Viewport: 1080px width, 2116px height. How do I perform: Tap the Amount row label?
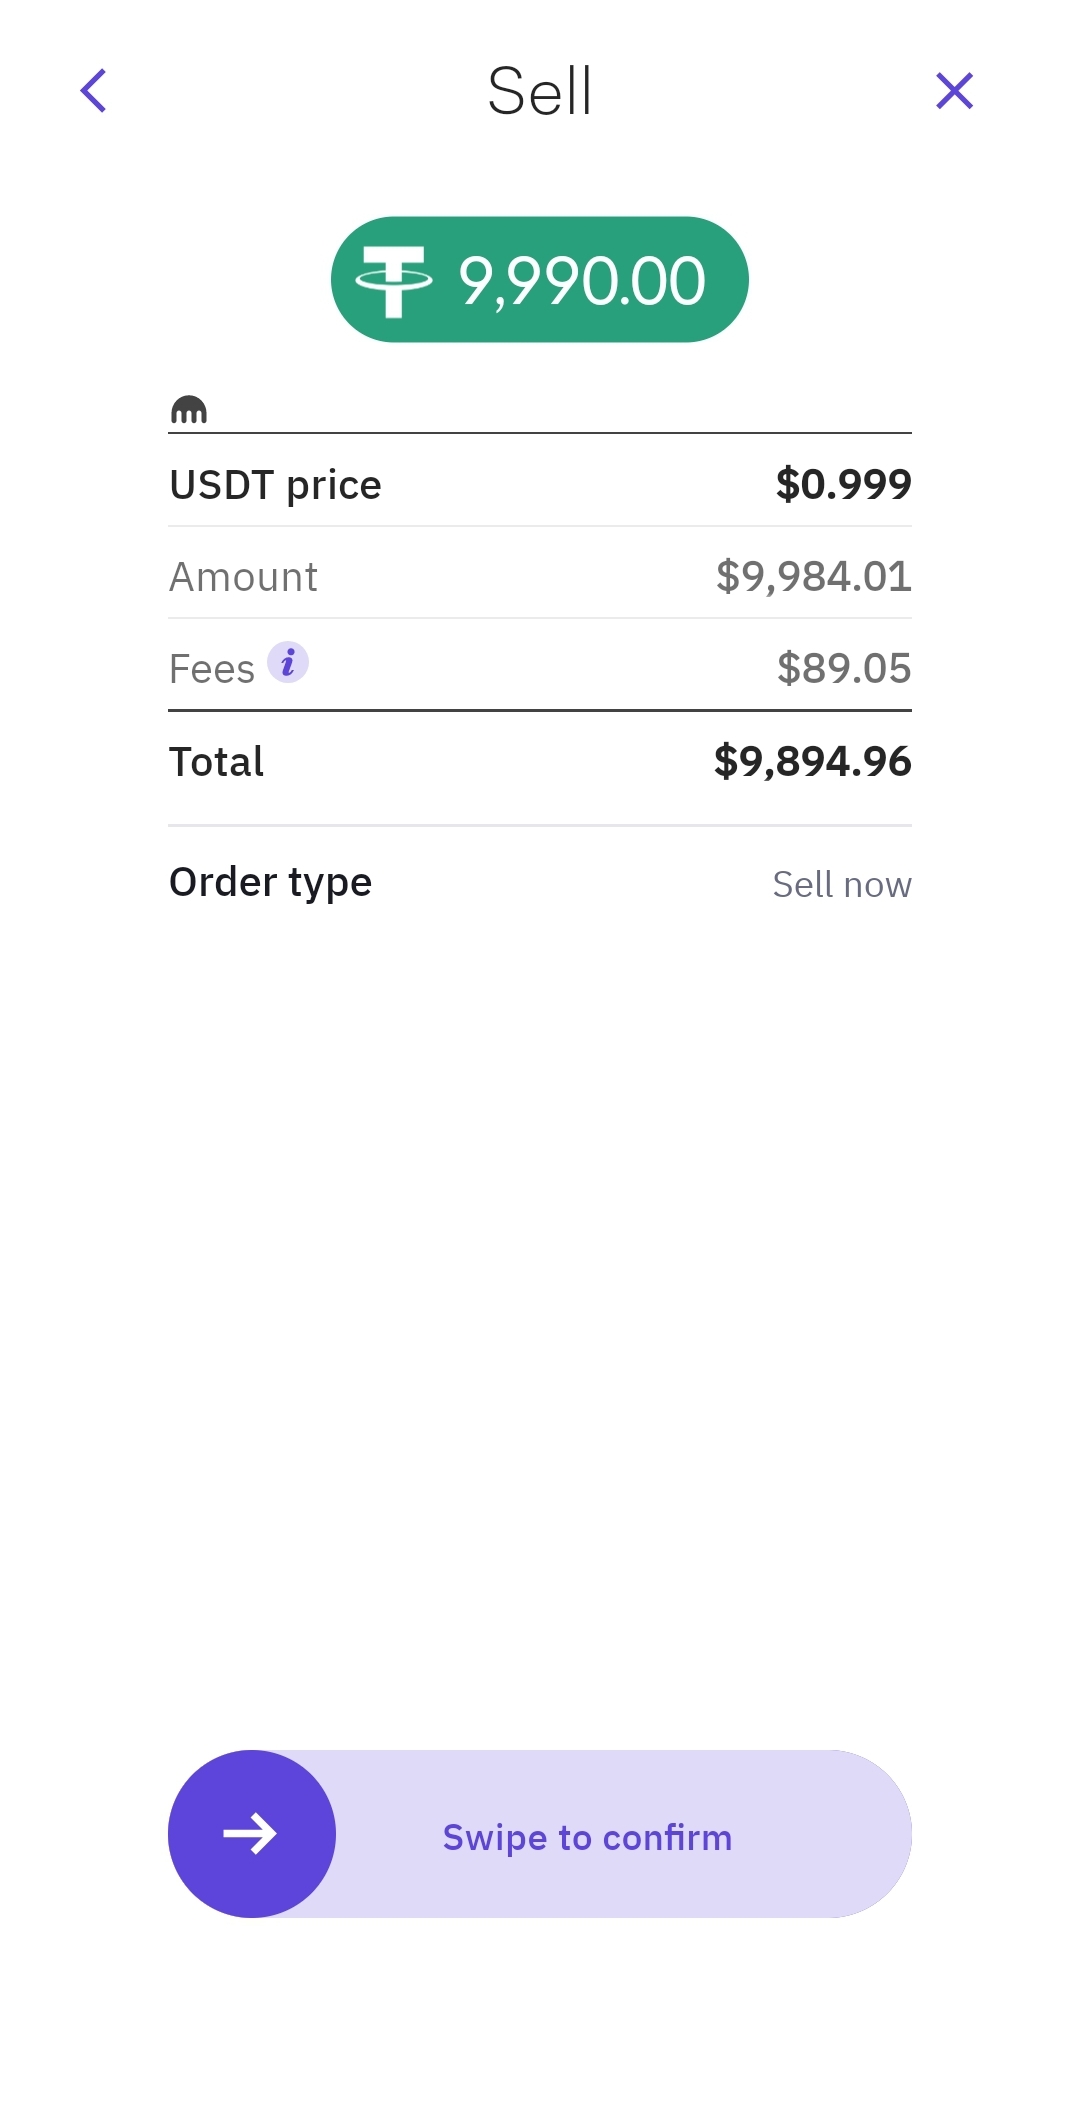[243, 578]
